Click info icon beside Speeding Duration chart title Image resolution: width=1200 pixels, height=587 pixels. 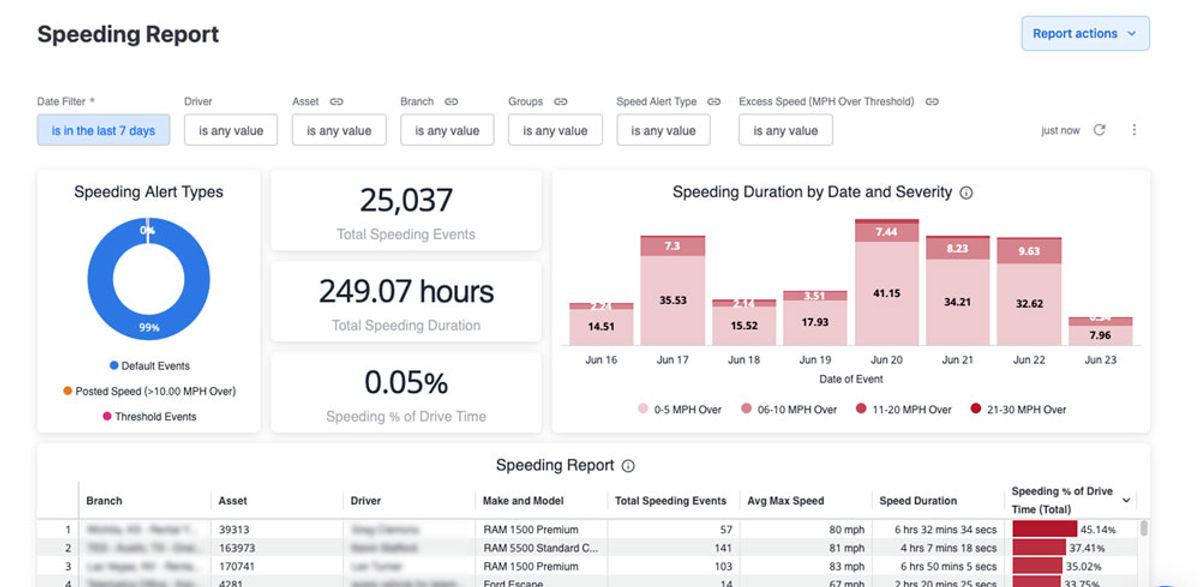pos(966,193)
